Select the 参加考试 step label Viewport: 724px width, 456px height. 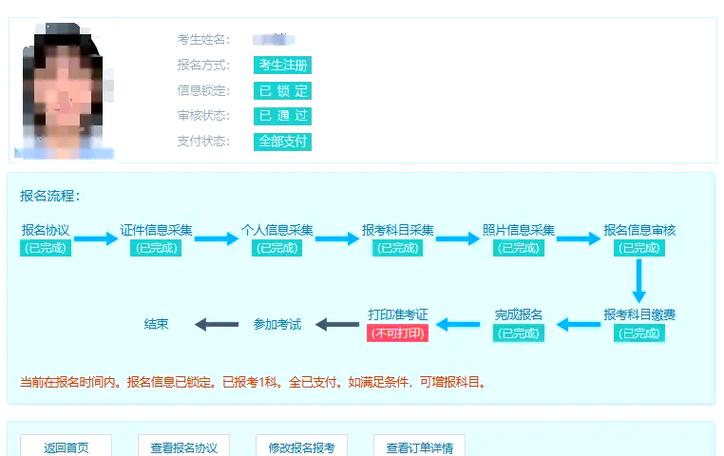coord(277,324)
